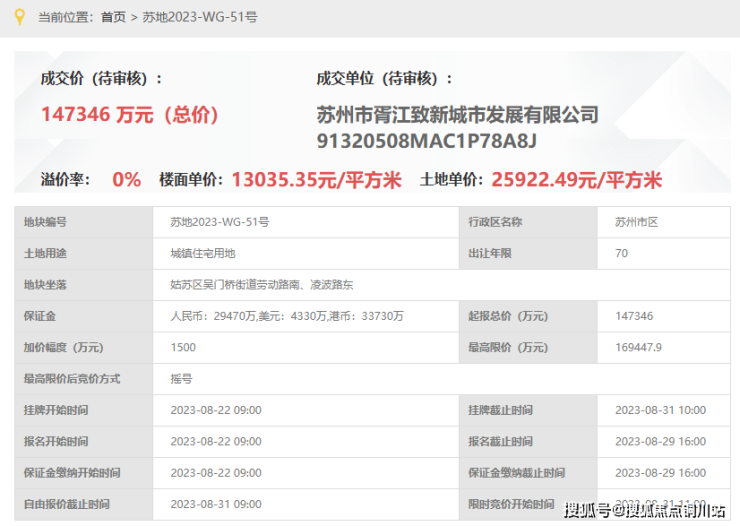Image resolution: width=740 pixels, height=526 pixels.
Task: Click the floor price 13035.35元/平方米
Action: click(316, 180)
